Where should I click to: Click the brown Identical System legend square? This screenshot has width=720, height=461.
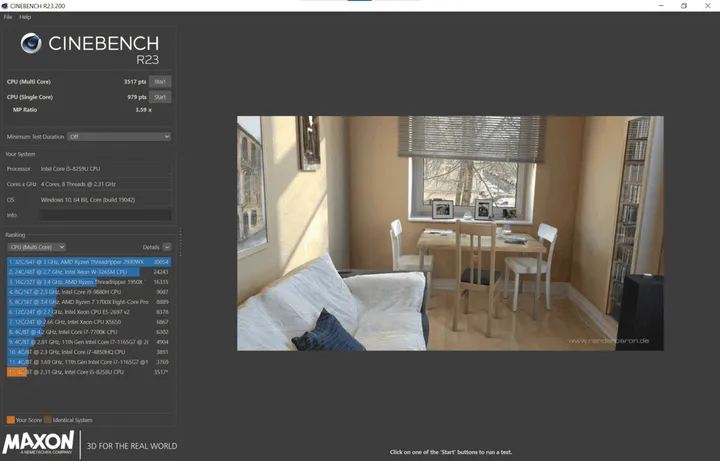pyautogui.click(x=47, y=420)
